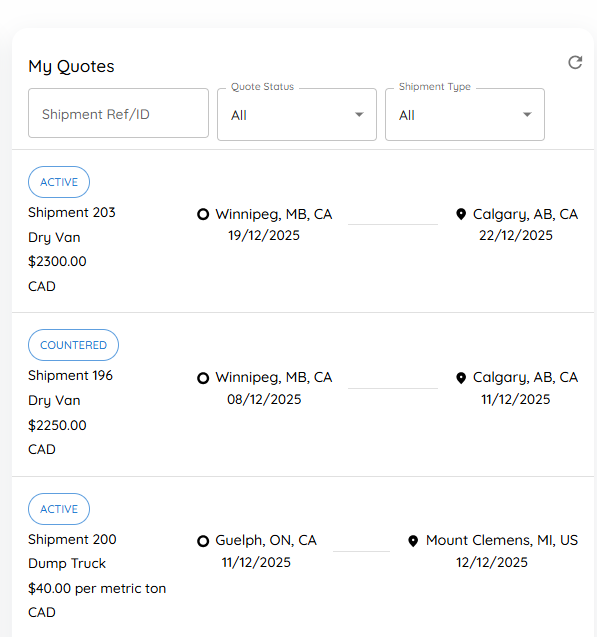Click destination pin icon for Shipment 203
The height and width of the screenshot is (637, 597).
(x=461, y=214)
